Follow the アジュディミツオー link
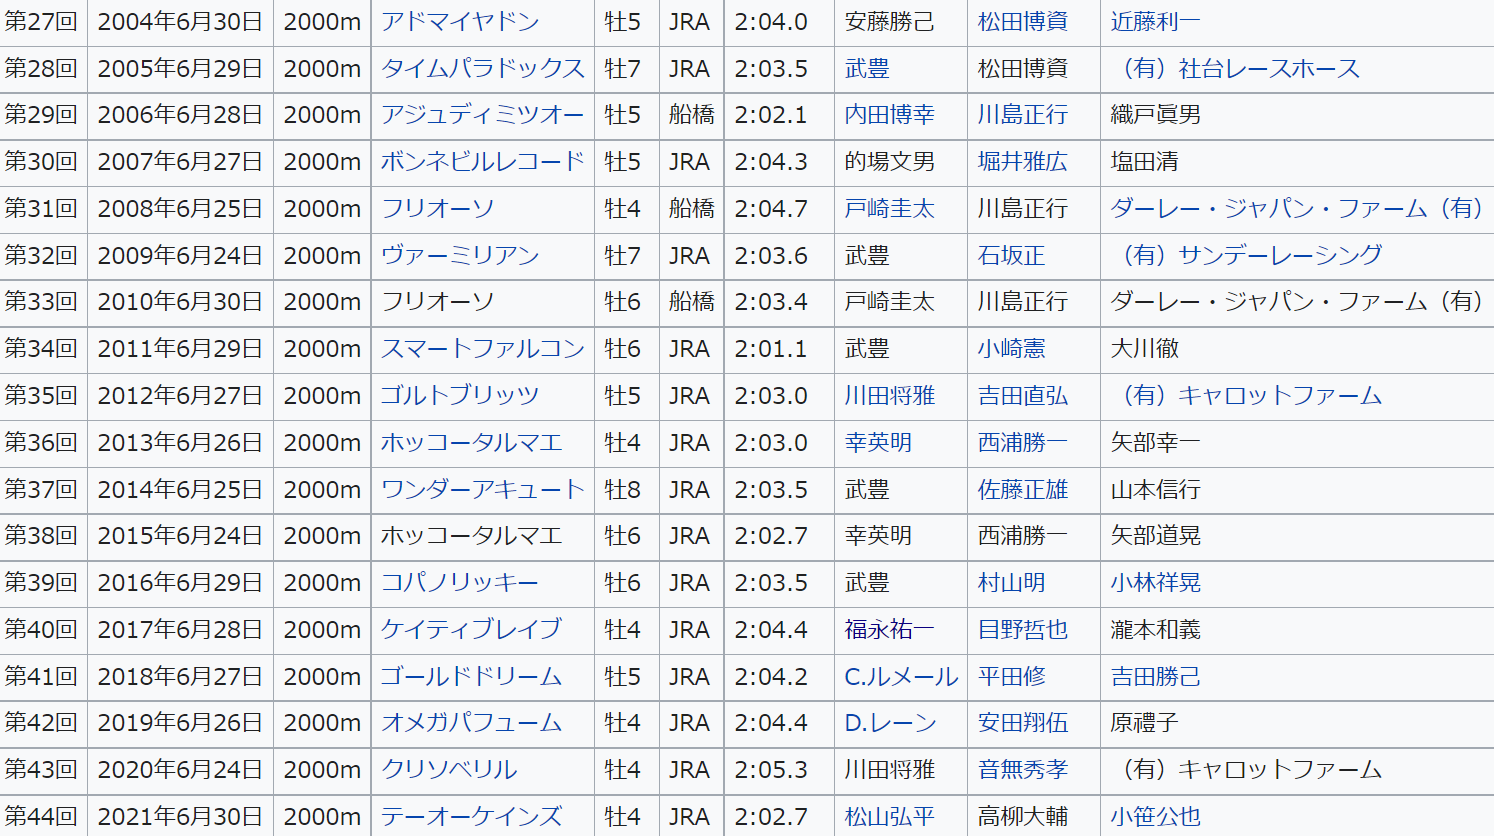1494x836 pixels. [x=483, y=115]
